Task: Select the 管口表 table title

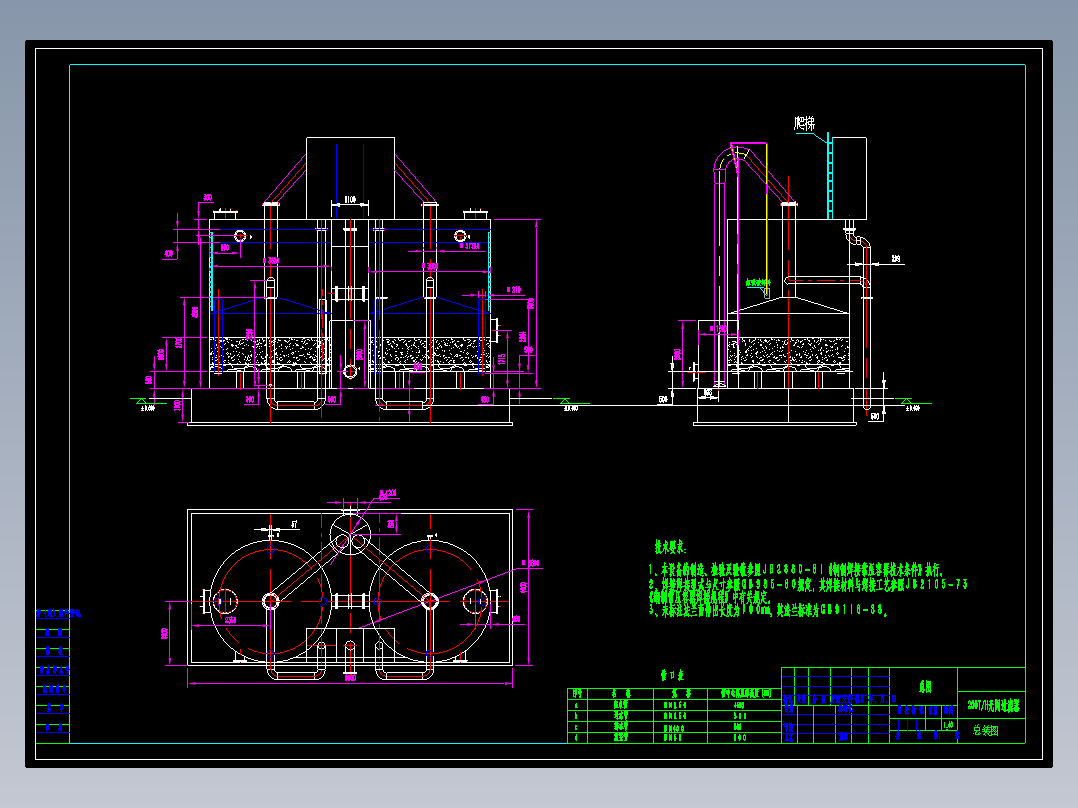Action: click(x=672, y=675)
